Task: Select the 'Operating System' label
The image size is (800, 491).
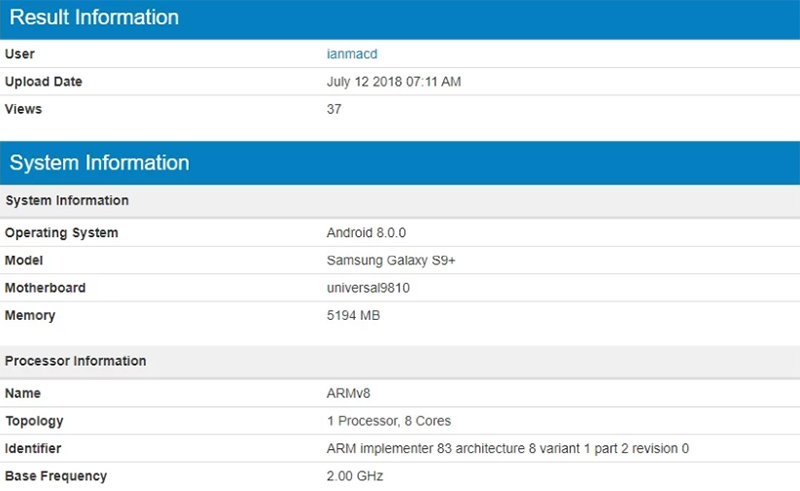Action: point(62,233)
